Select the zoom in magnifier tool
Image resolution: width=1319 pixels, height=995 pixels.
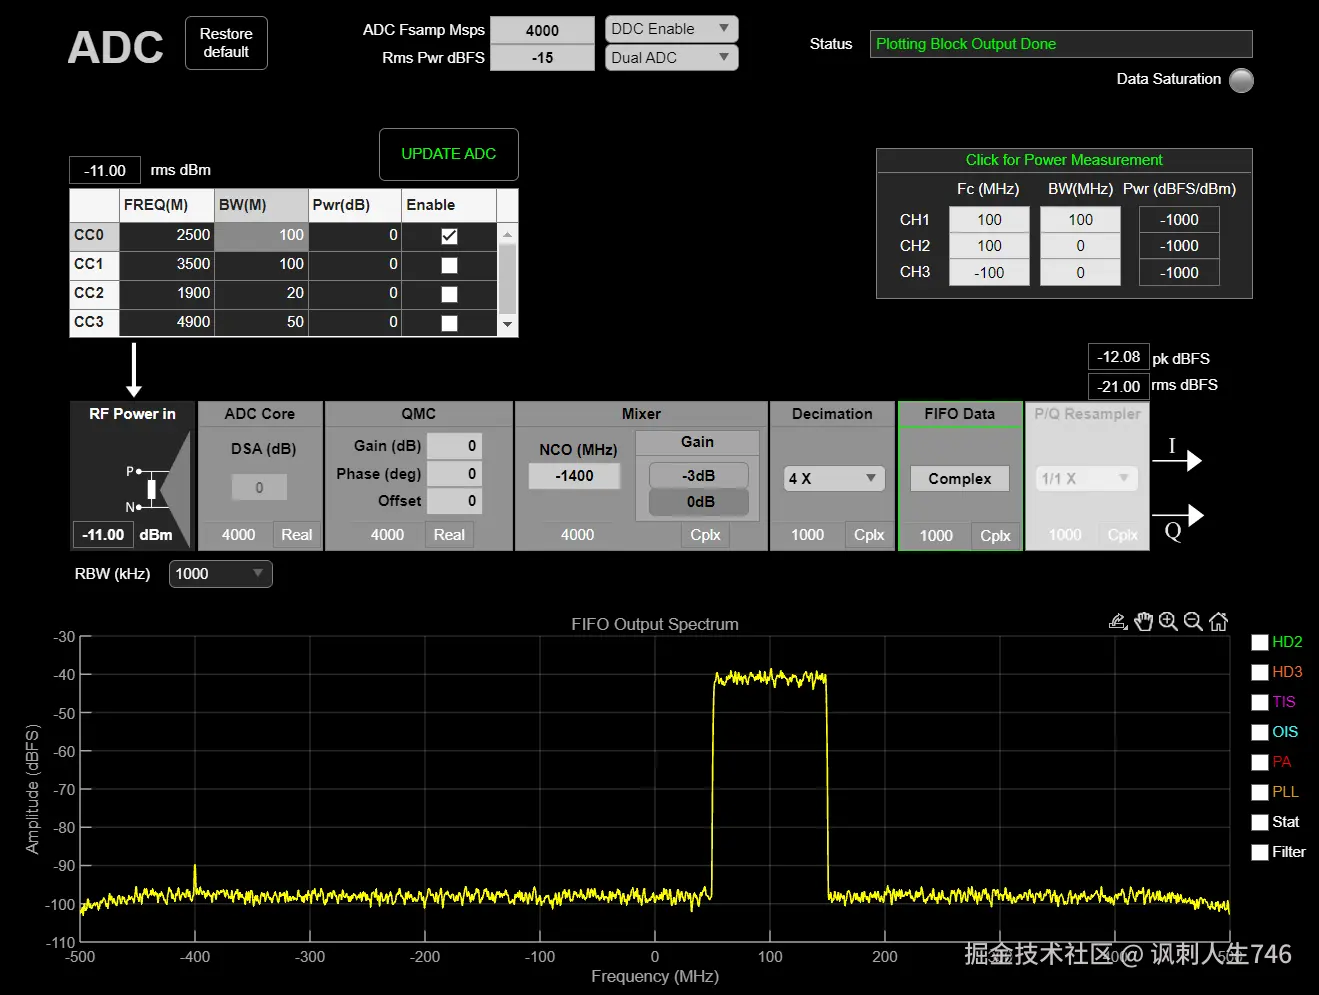point(1168,622)
